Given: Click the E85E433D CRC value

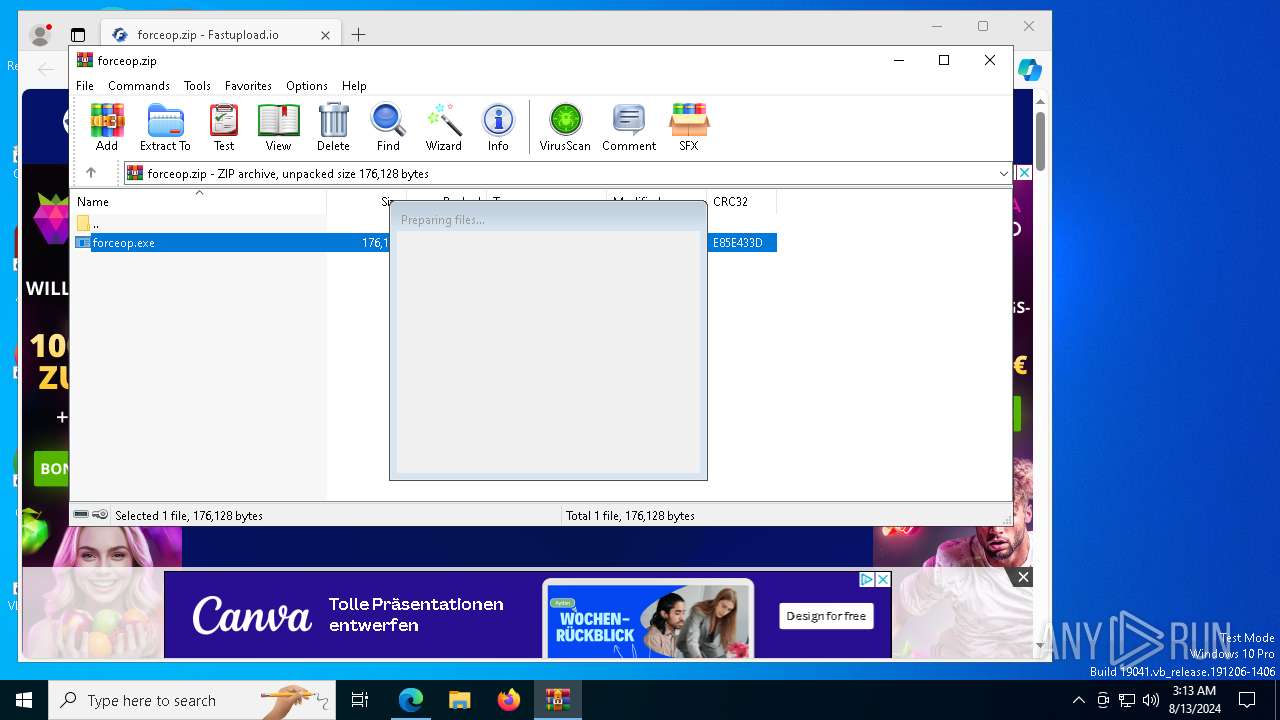Looking at the screenshot, I should tap(738, 243).
